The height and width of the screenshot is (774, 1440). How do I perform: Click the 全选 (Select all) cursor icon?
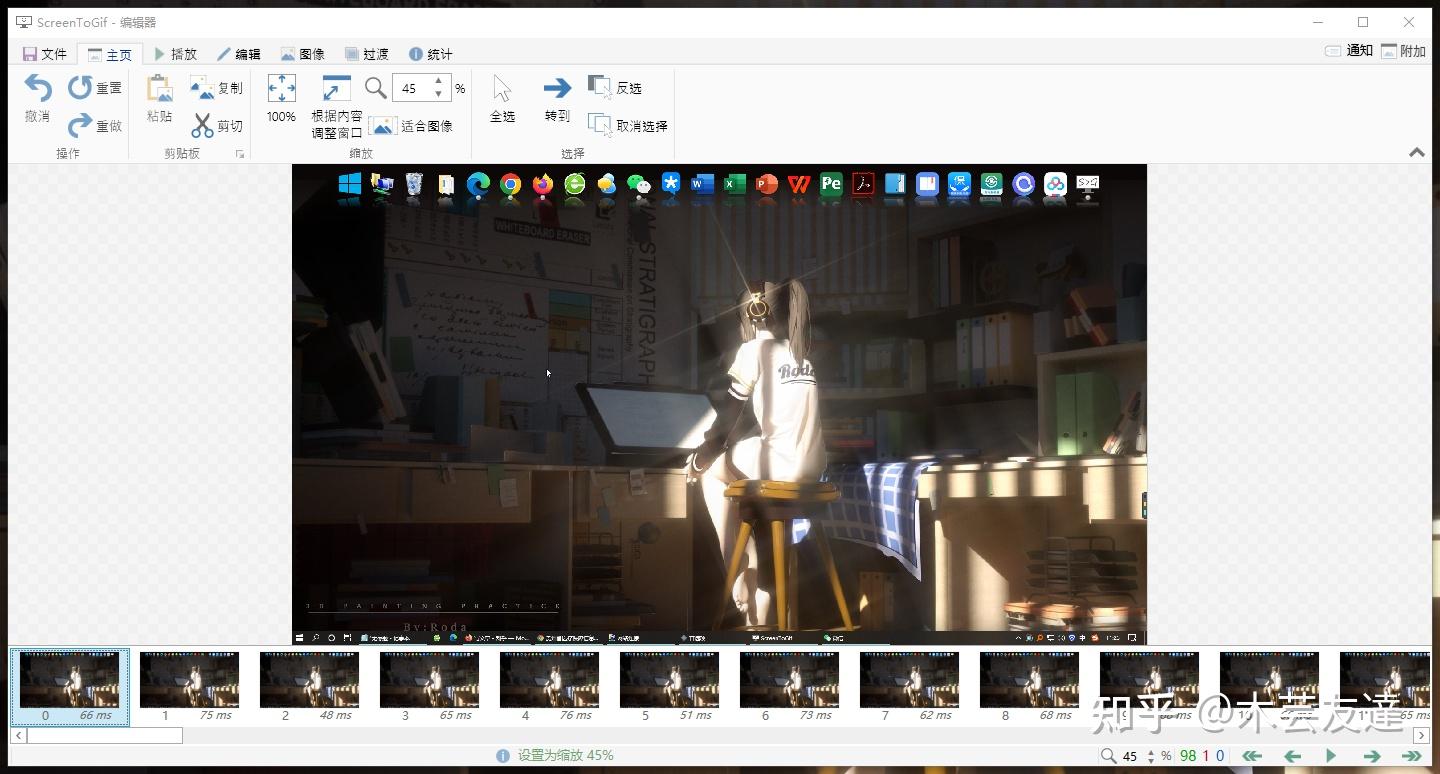coord(502,89)
